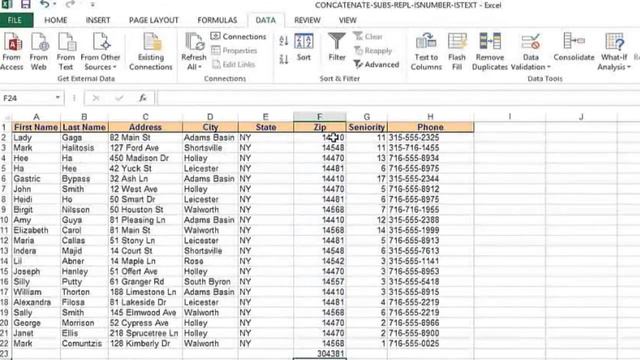640x360 pixels.
Task: Switch to the FORMULAS tab
Action: coord(217,20)
